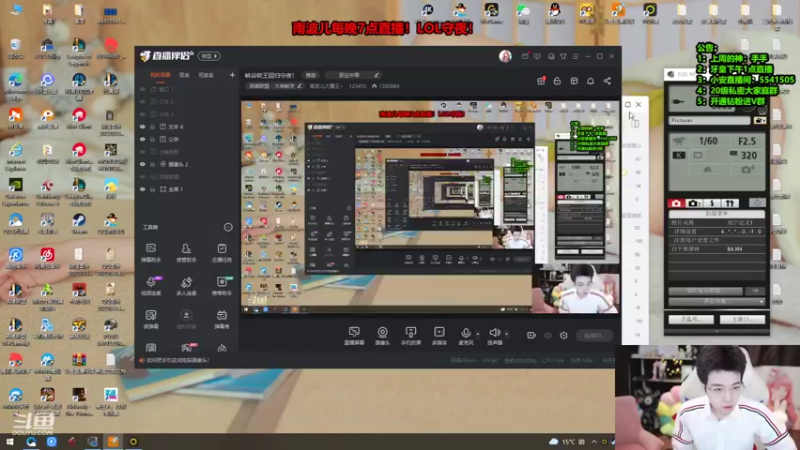Open the 弹幕秀 tool in toolbox

[221, 319]
